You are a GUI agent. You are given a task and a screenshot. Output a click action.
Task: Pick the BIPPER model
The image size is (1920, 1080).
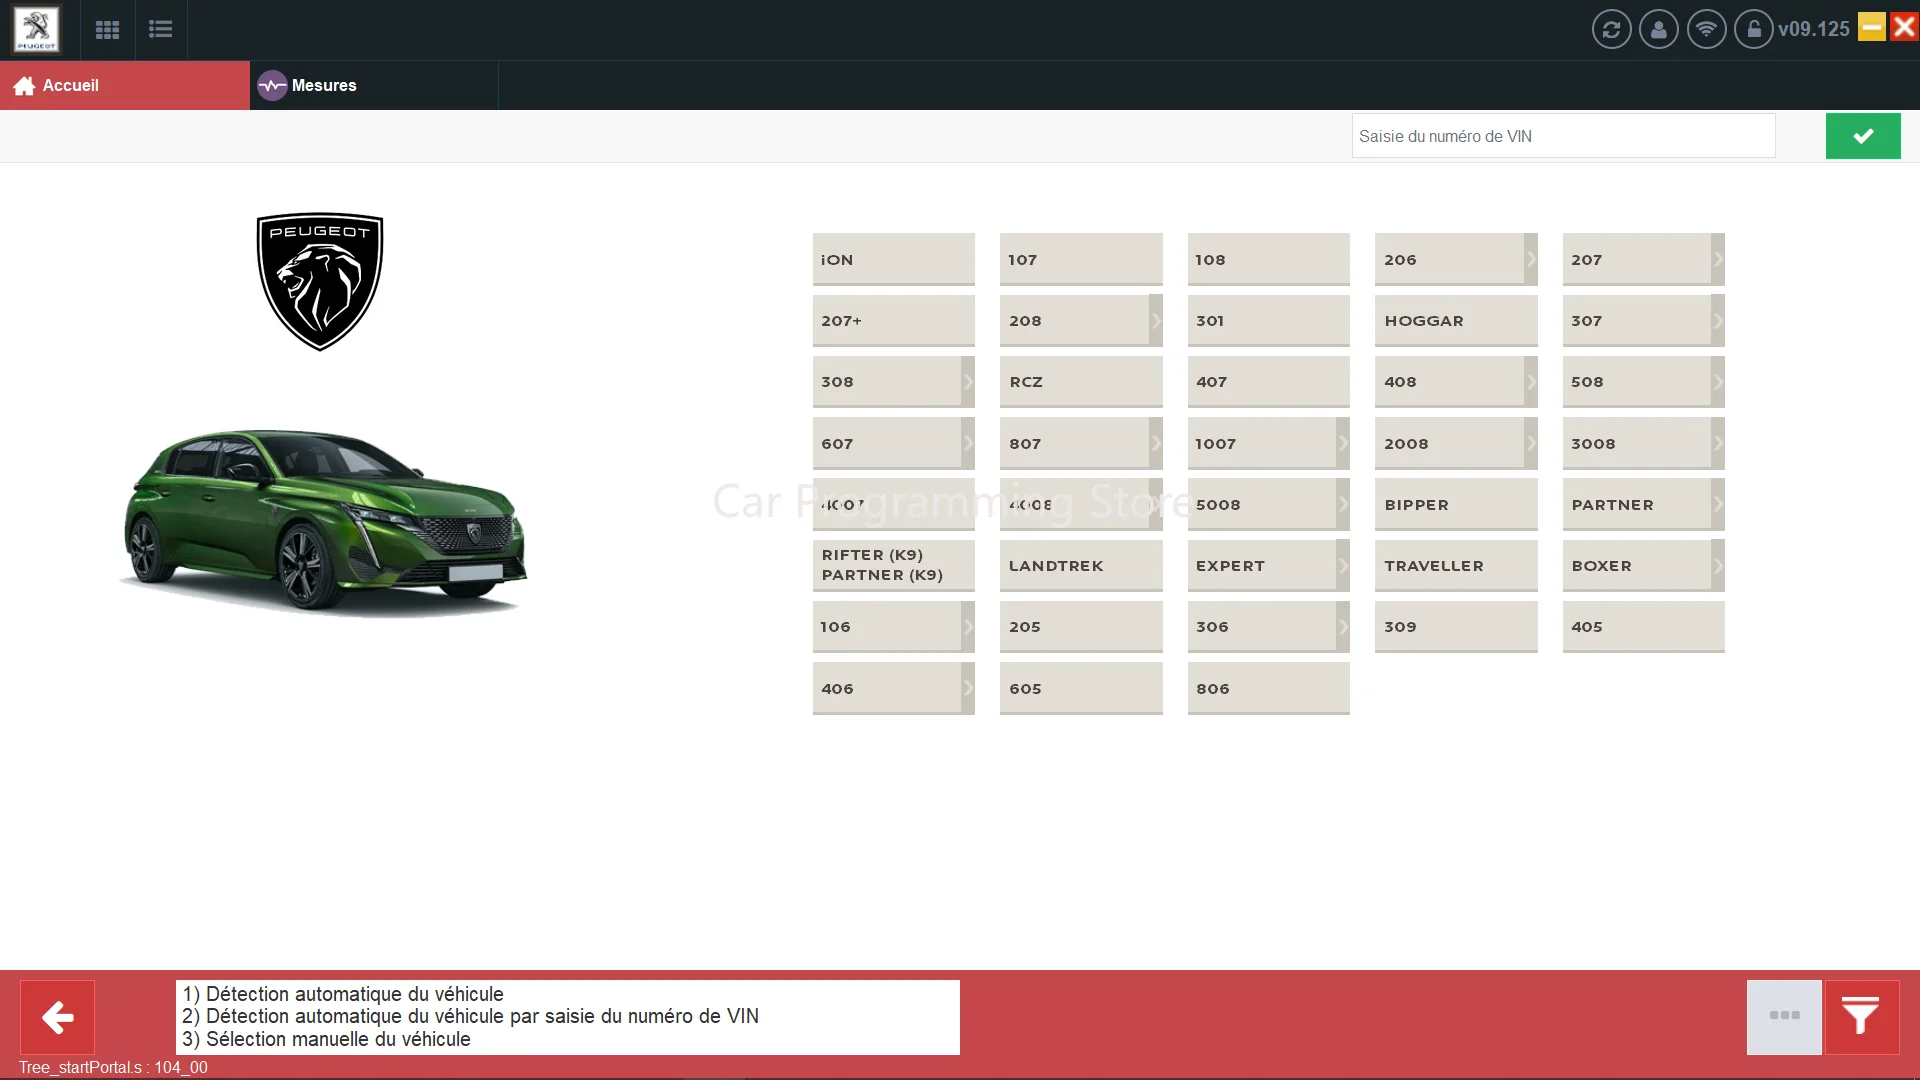[1456, 505]
